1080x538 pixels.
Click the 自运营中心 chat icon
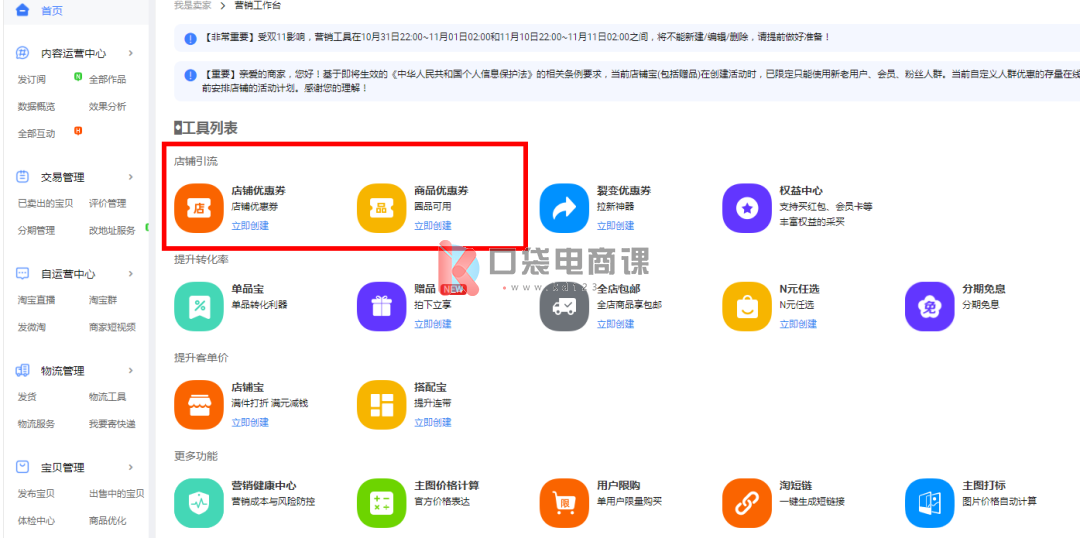23,273
